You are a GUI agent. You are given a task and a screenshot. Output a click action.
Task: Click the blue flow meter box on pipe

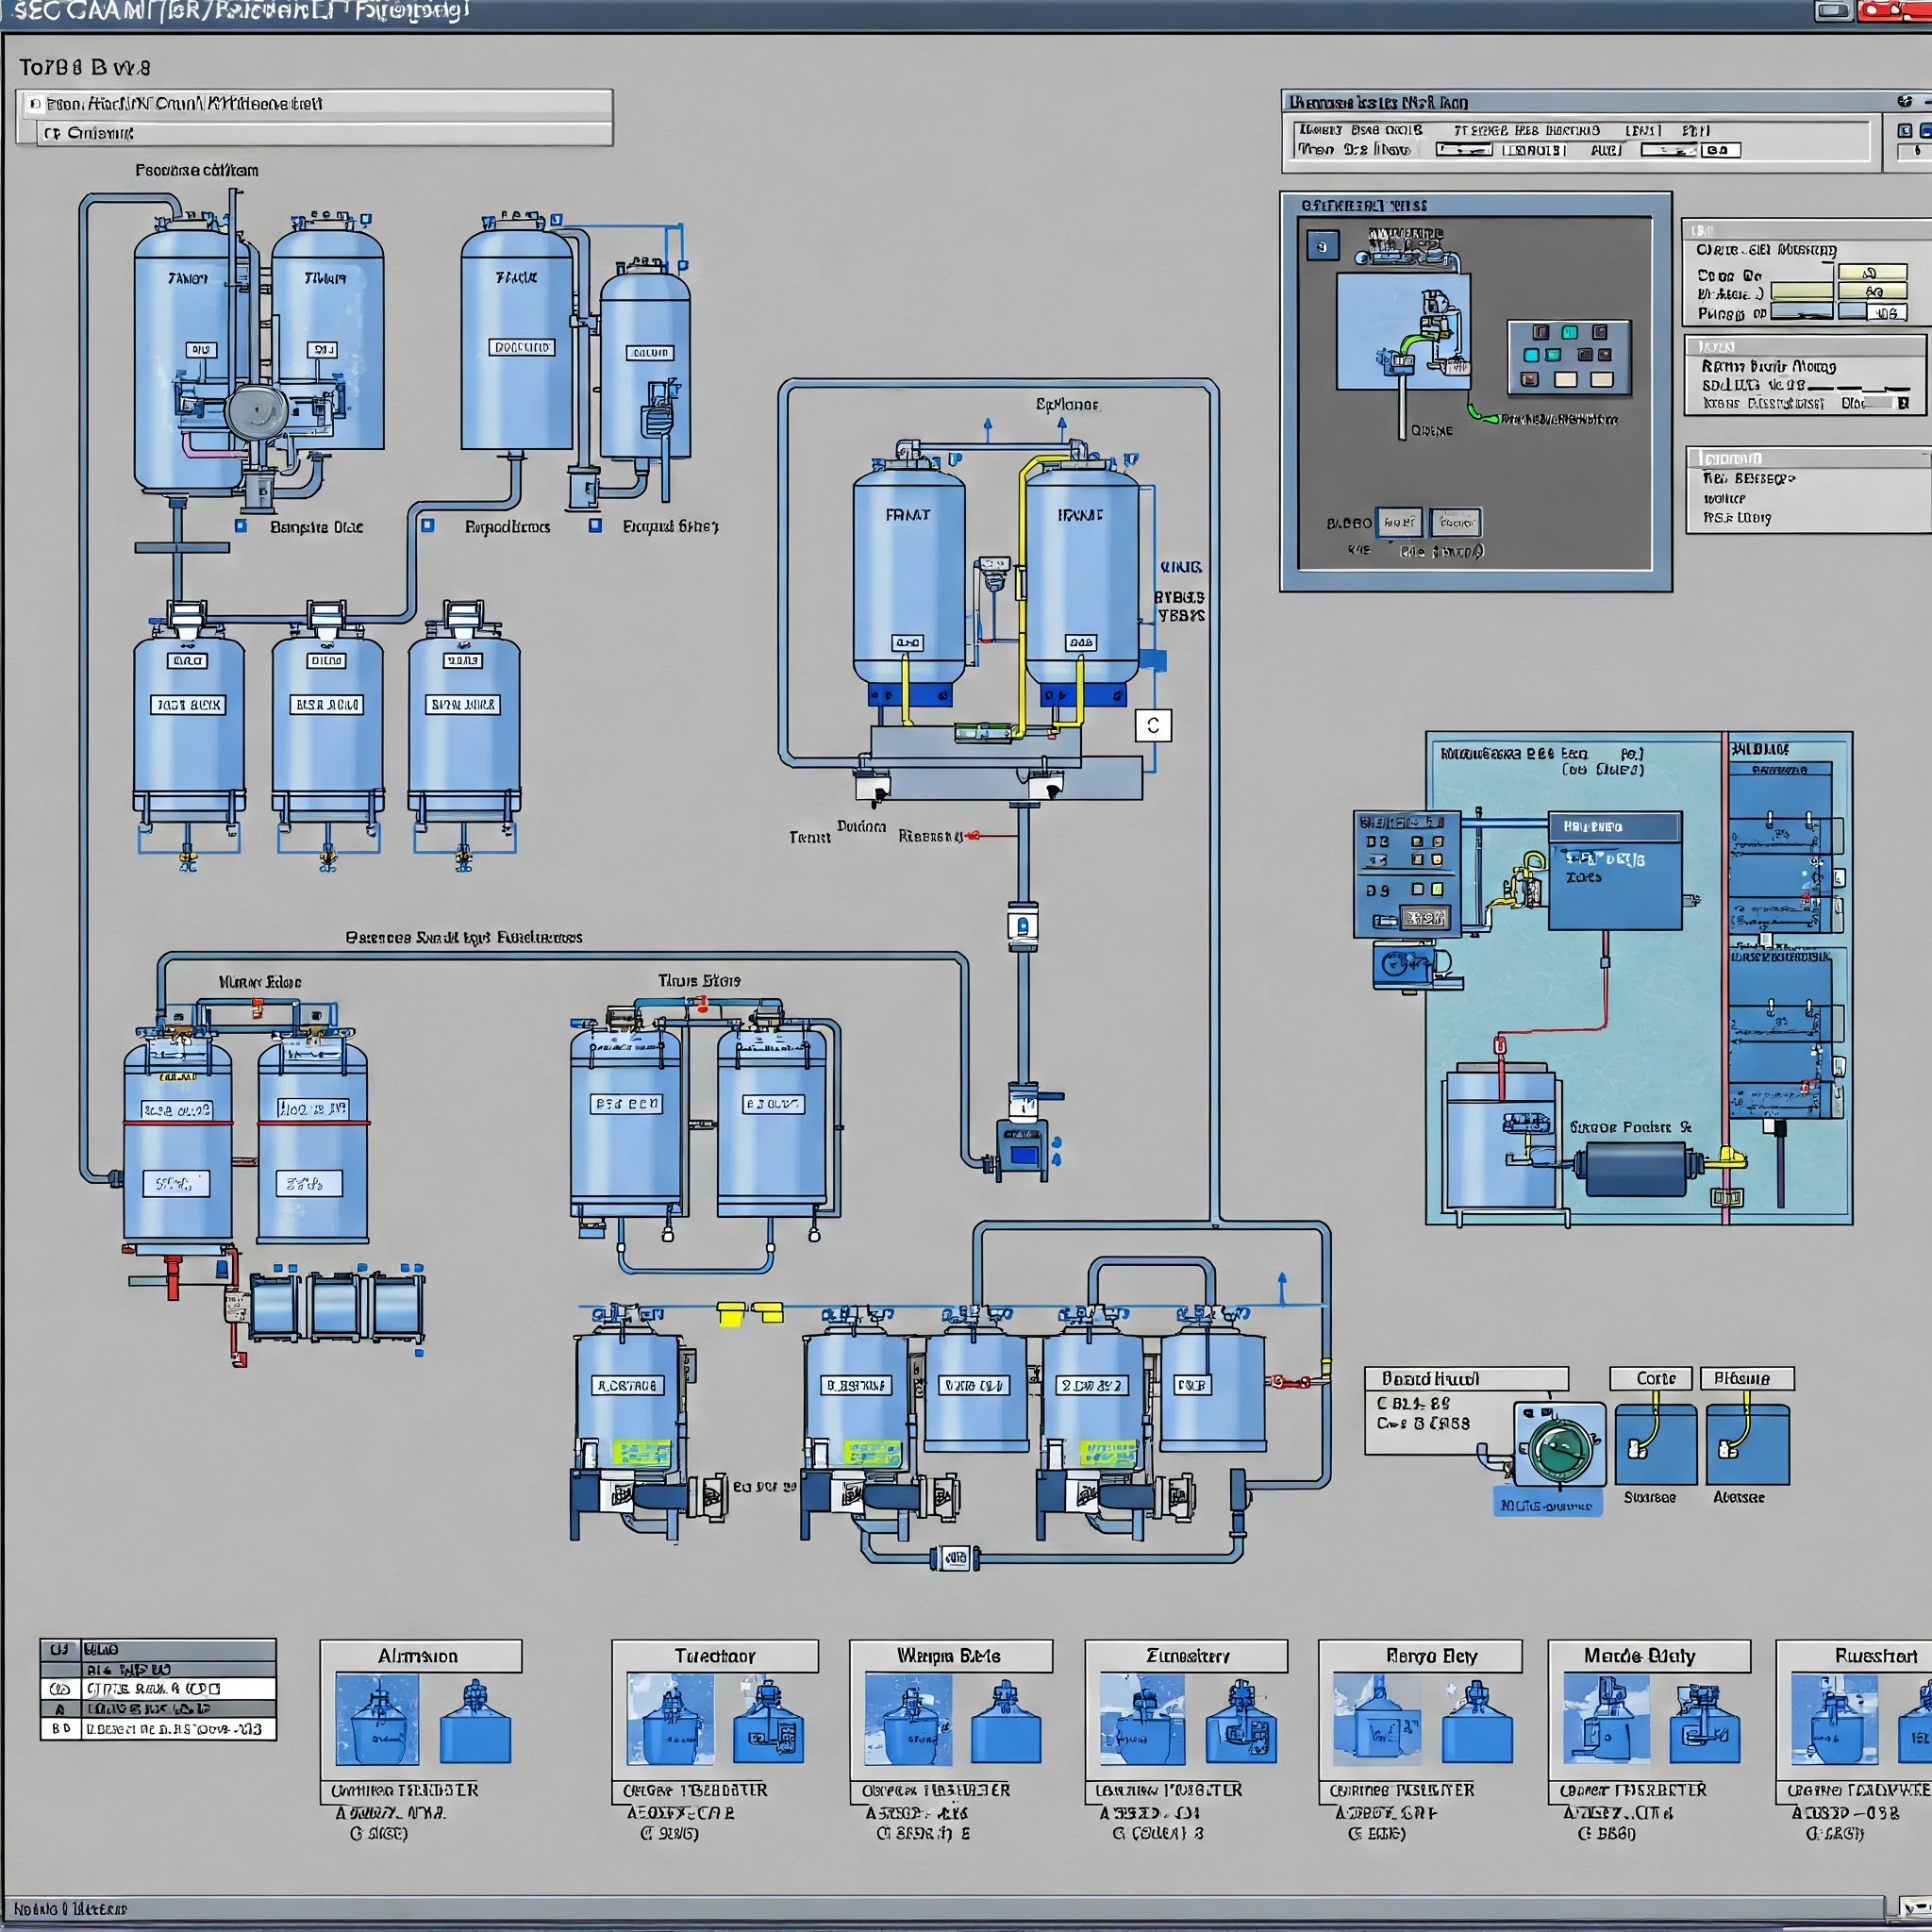click(1022, 926)
